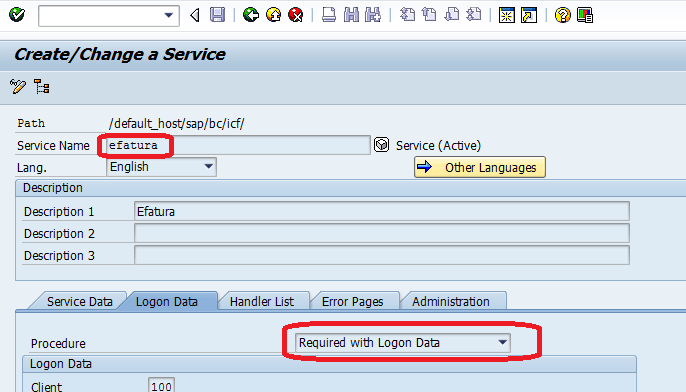Collapse command field with triangle icon

(x=195, y=15)
